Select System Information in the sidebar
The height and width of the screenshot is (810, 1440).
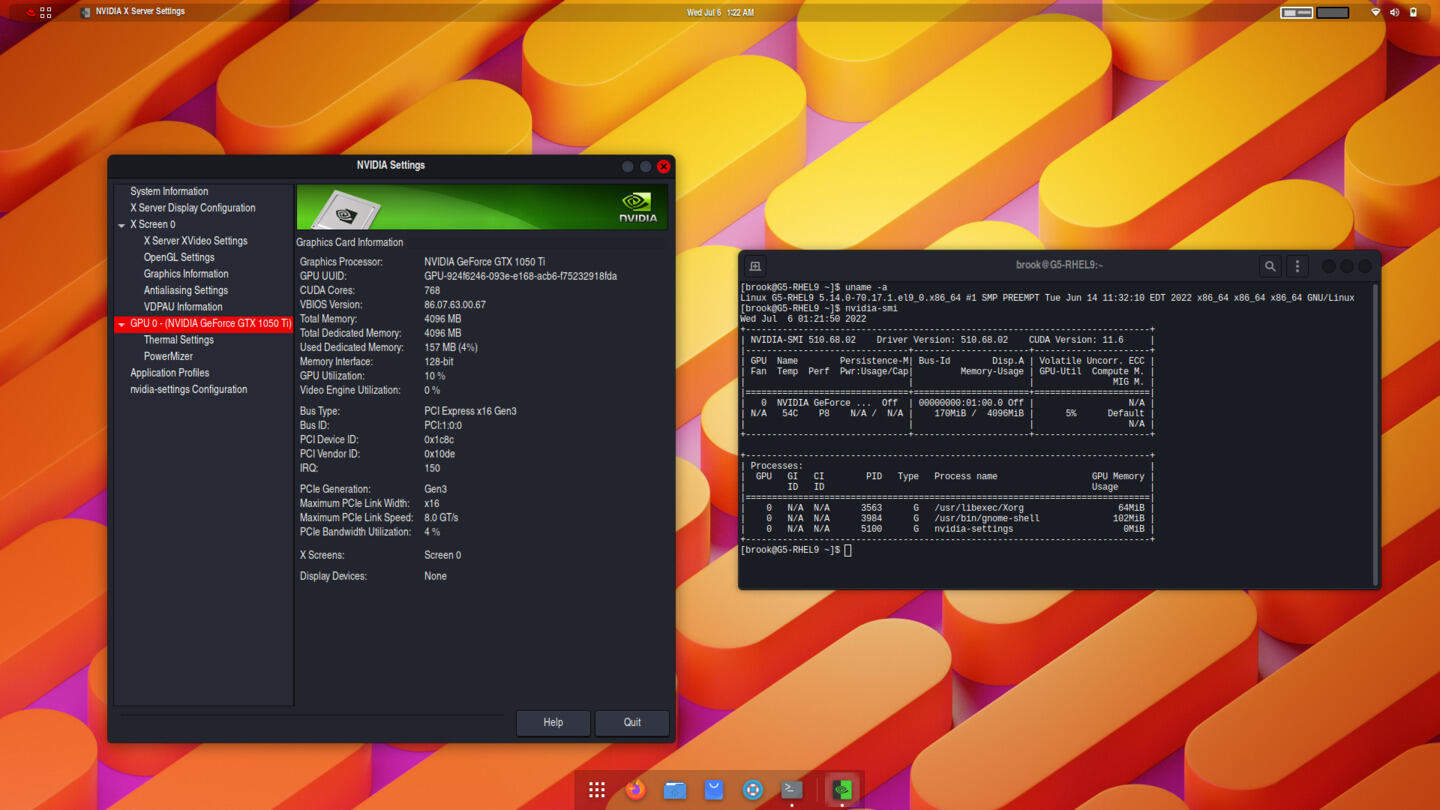[169, 191]
